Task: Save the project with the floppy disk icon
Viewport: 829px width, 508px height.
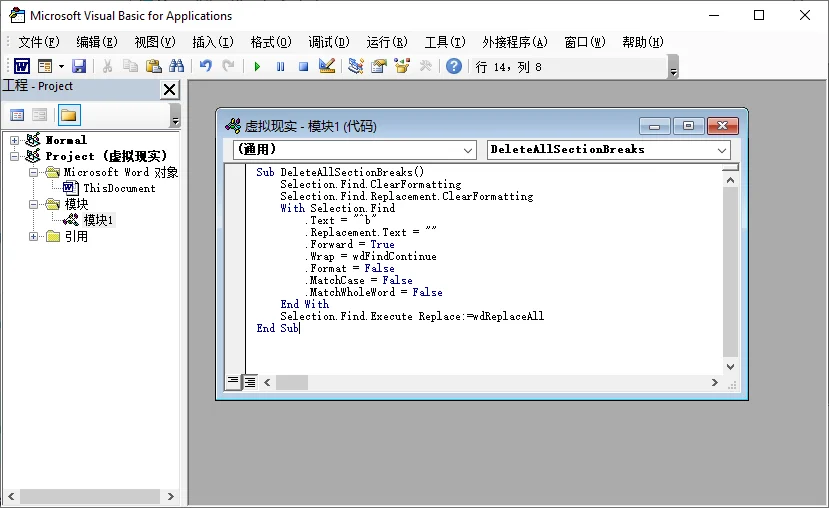Action: click(79, 67)
